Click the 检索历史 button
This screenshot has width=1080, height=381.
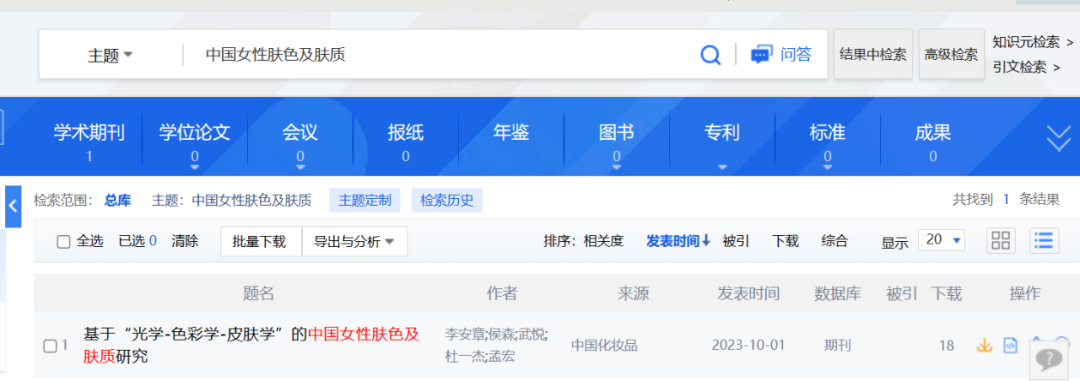point(447,200)
